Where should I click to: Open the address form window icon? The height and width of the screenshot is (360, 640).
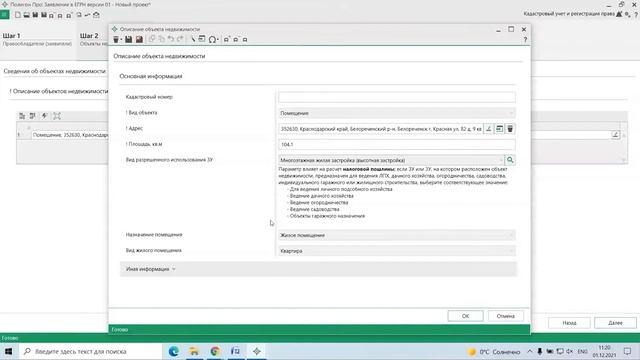point(499,129)
